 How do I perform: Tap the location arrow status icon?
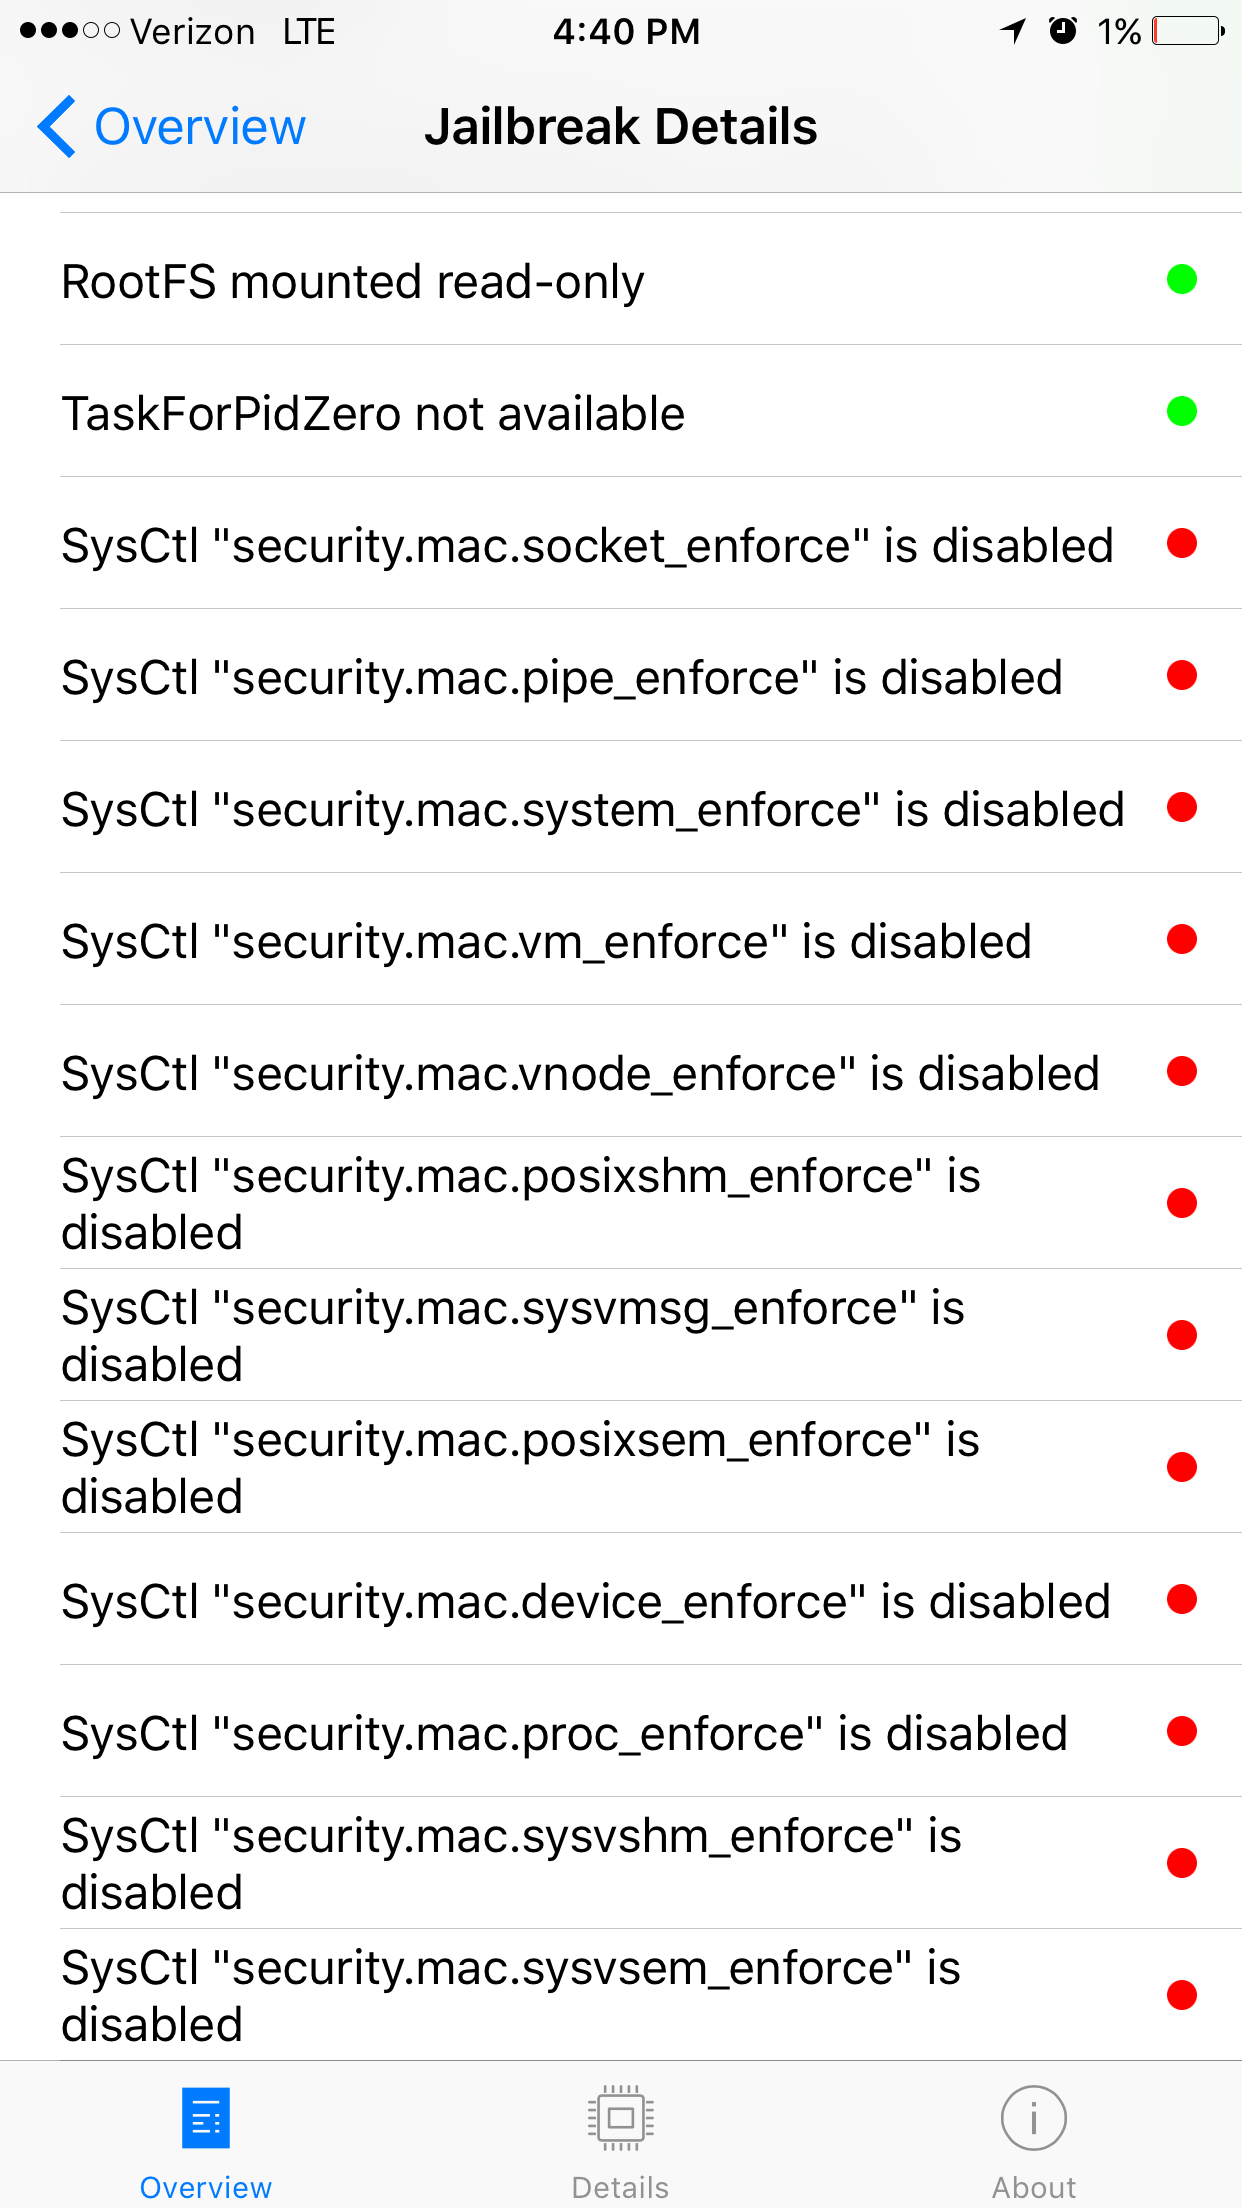(x=1013, y=31)
